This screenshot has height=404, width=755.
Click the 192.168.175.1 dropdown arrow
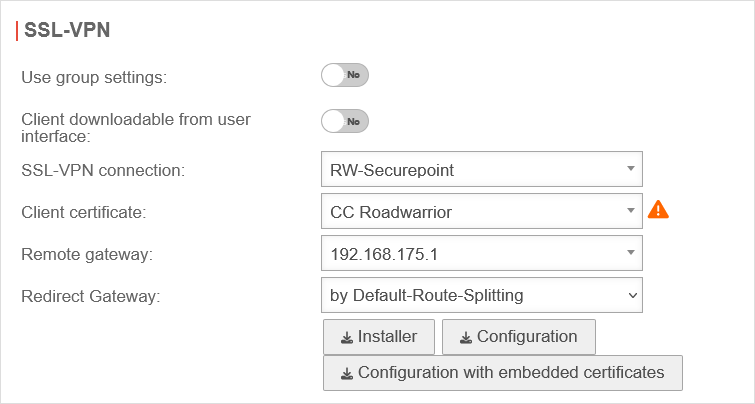630,253
